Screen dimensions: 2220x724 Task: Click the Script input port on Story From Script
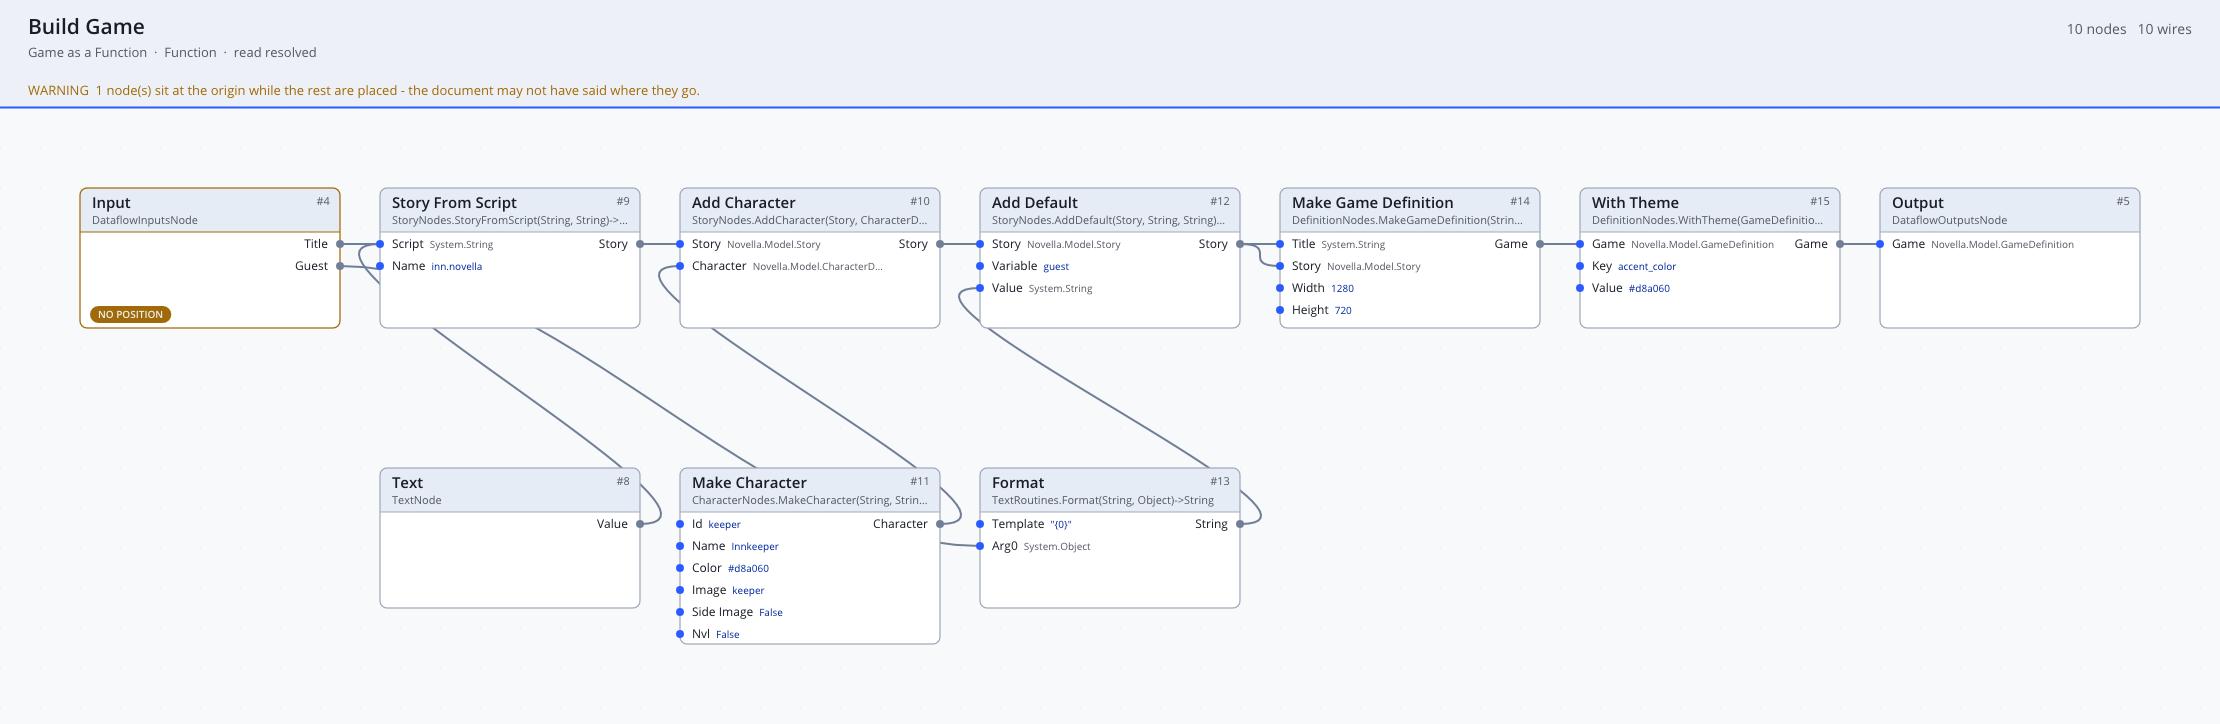380,244
